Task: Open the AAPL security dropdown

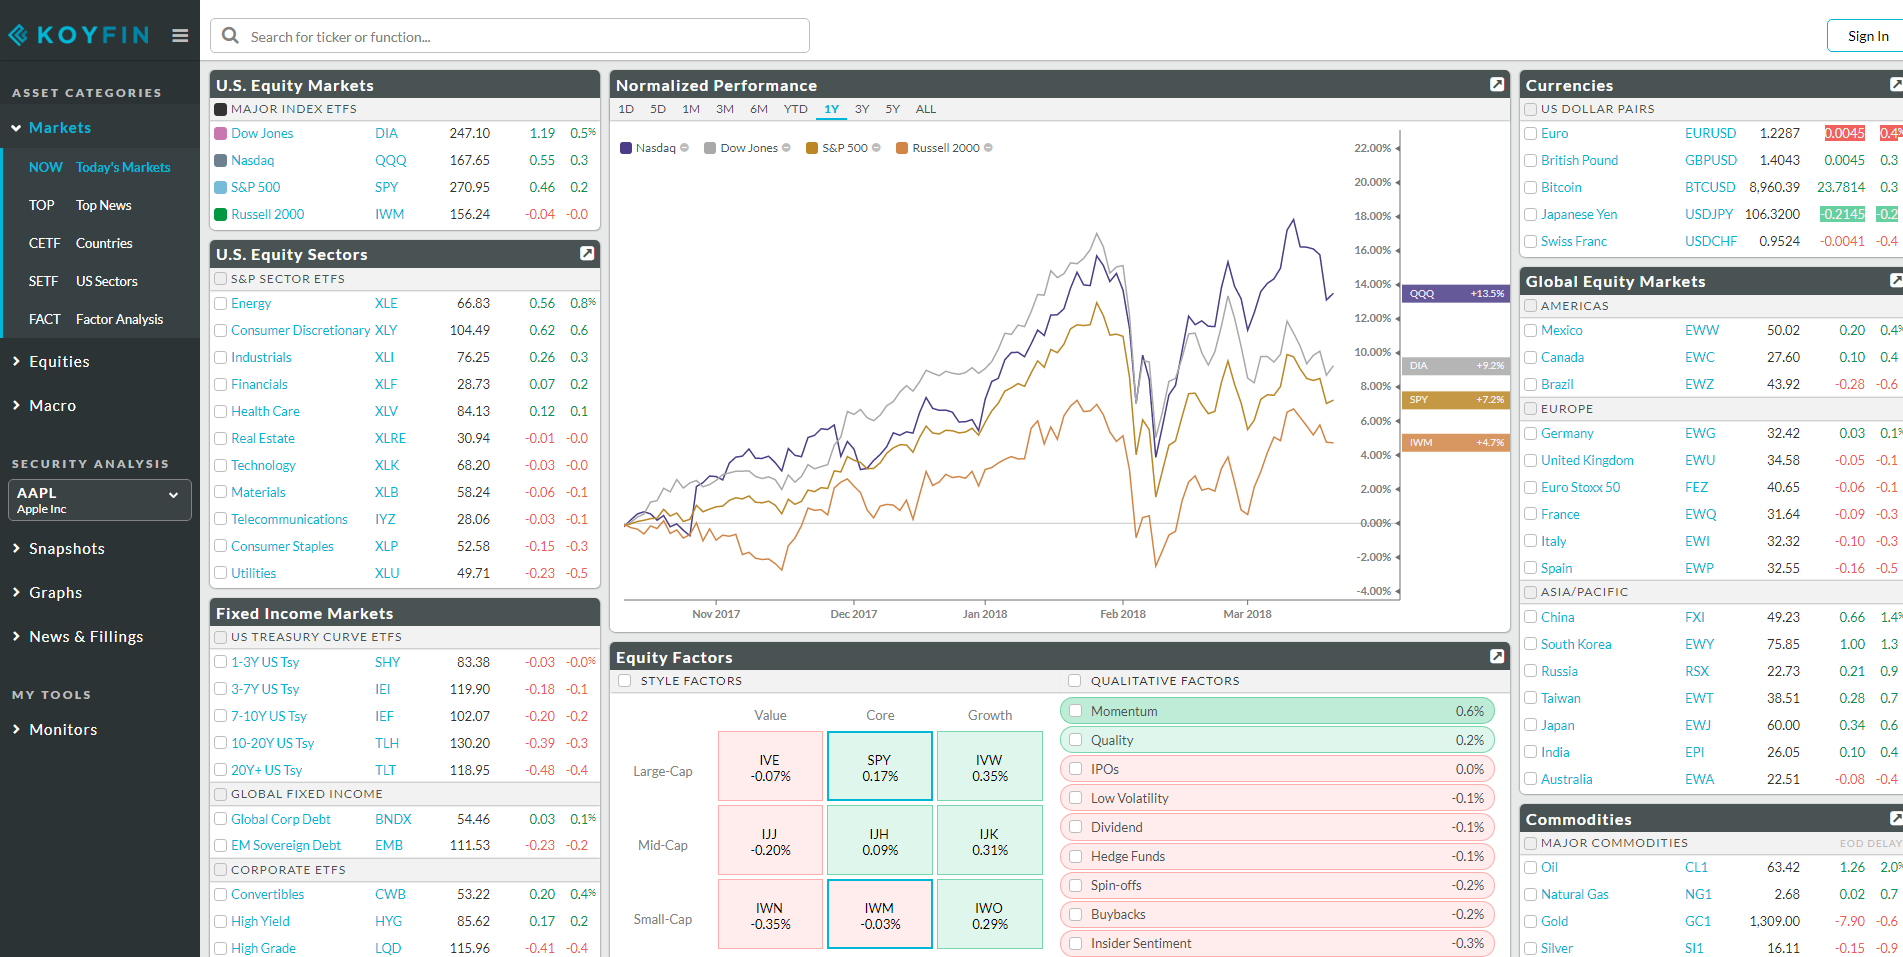Action: pyautogui.click(x=100, y=500)
